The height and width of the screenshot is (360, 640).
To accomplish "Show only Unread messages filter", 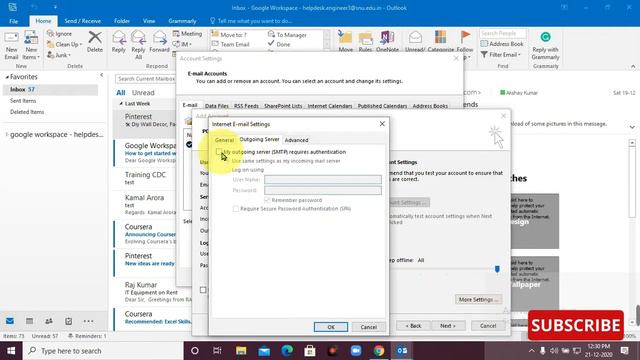I will tap(143, 93).
